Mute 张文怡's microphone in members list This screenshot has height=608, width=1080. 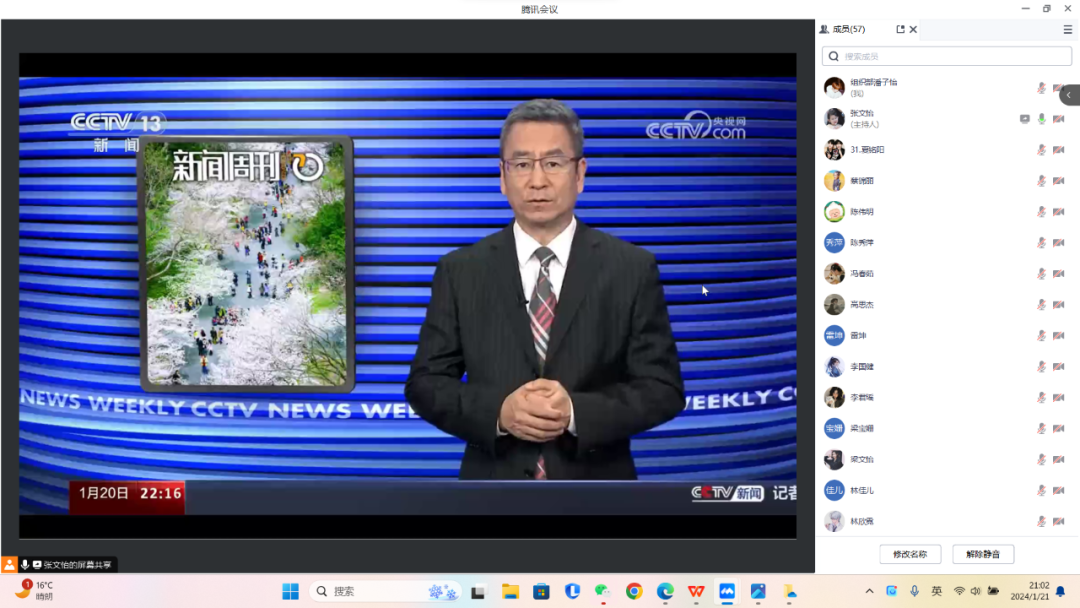[x=1041, y=118]
